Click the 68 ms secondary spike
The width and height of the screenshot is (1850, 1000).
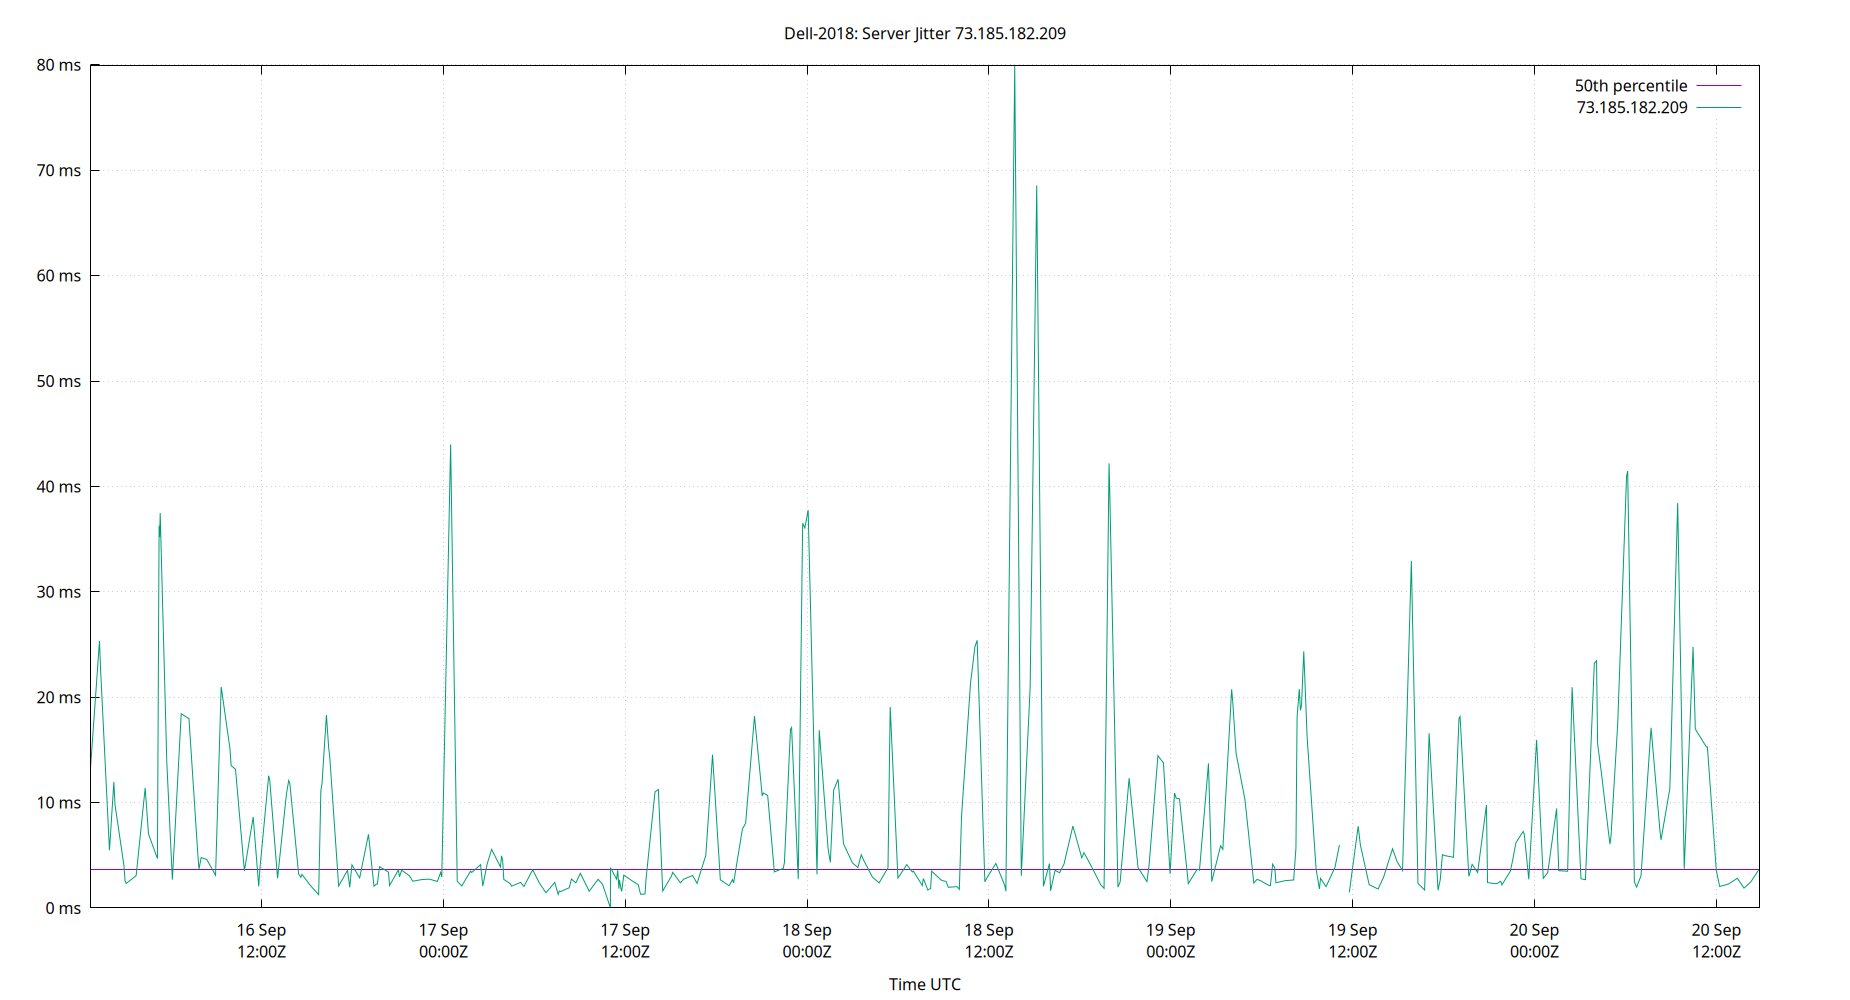pyautogui.click(x=1036, y=186)
